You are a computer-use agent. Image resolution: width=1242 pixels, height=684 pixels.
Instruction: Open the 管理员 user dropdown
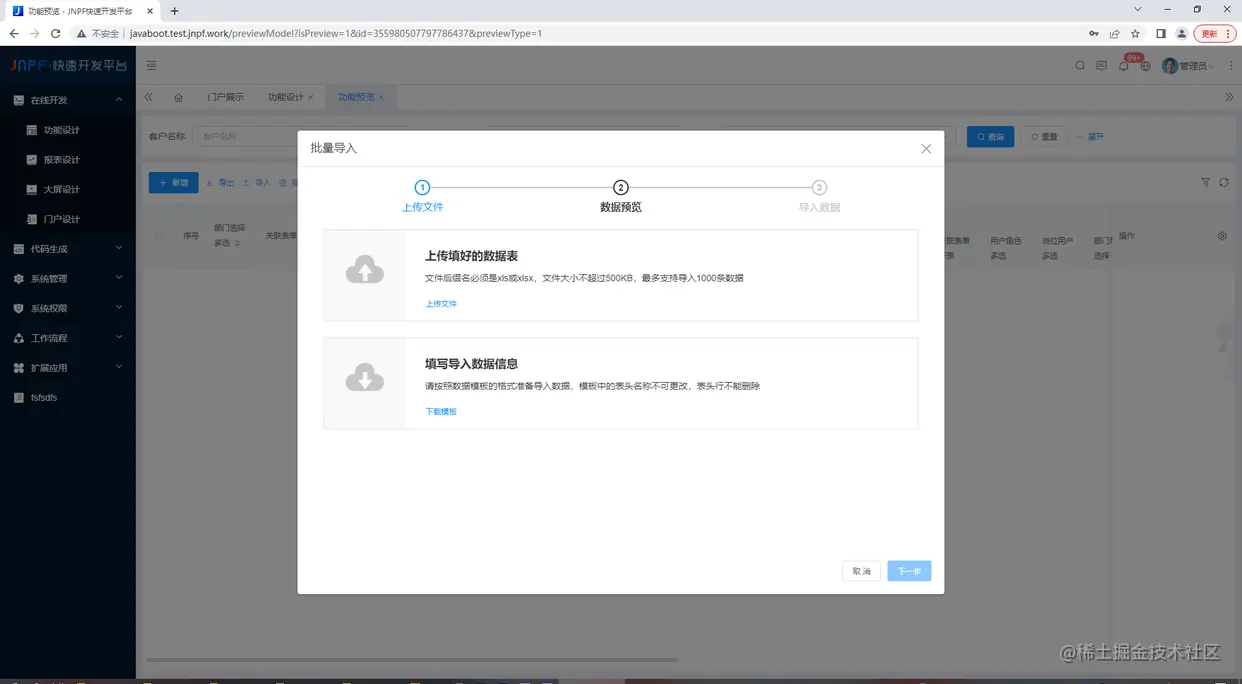1188,66
